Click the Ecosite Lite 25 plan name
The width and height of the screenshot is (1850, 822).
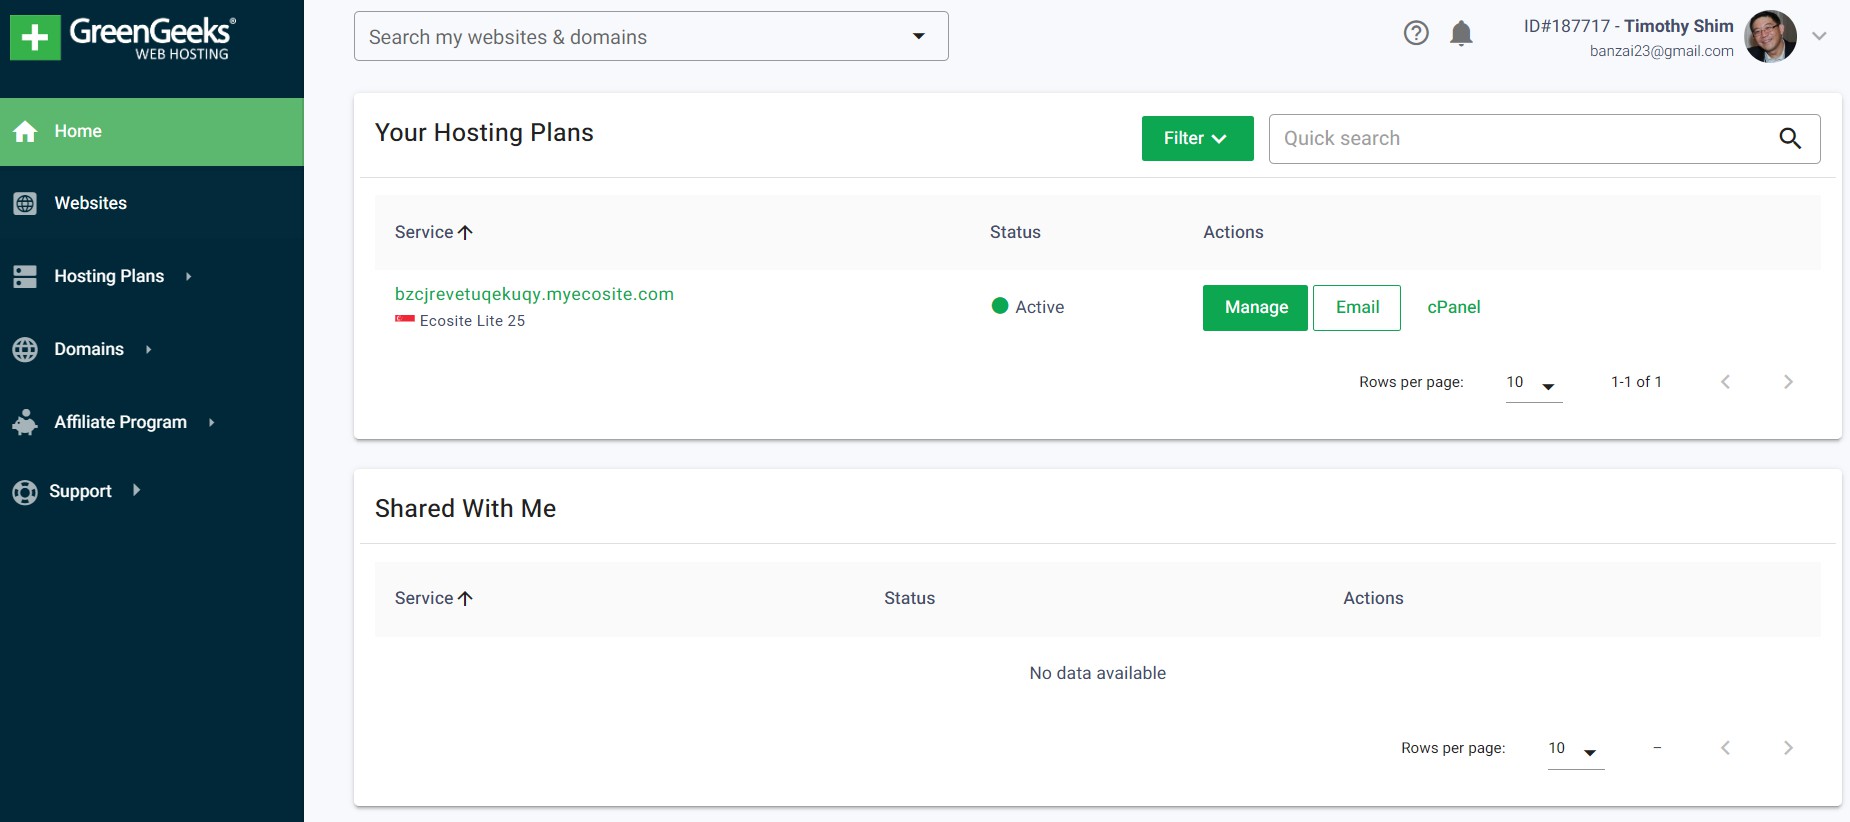(x=472, y=321)
